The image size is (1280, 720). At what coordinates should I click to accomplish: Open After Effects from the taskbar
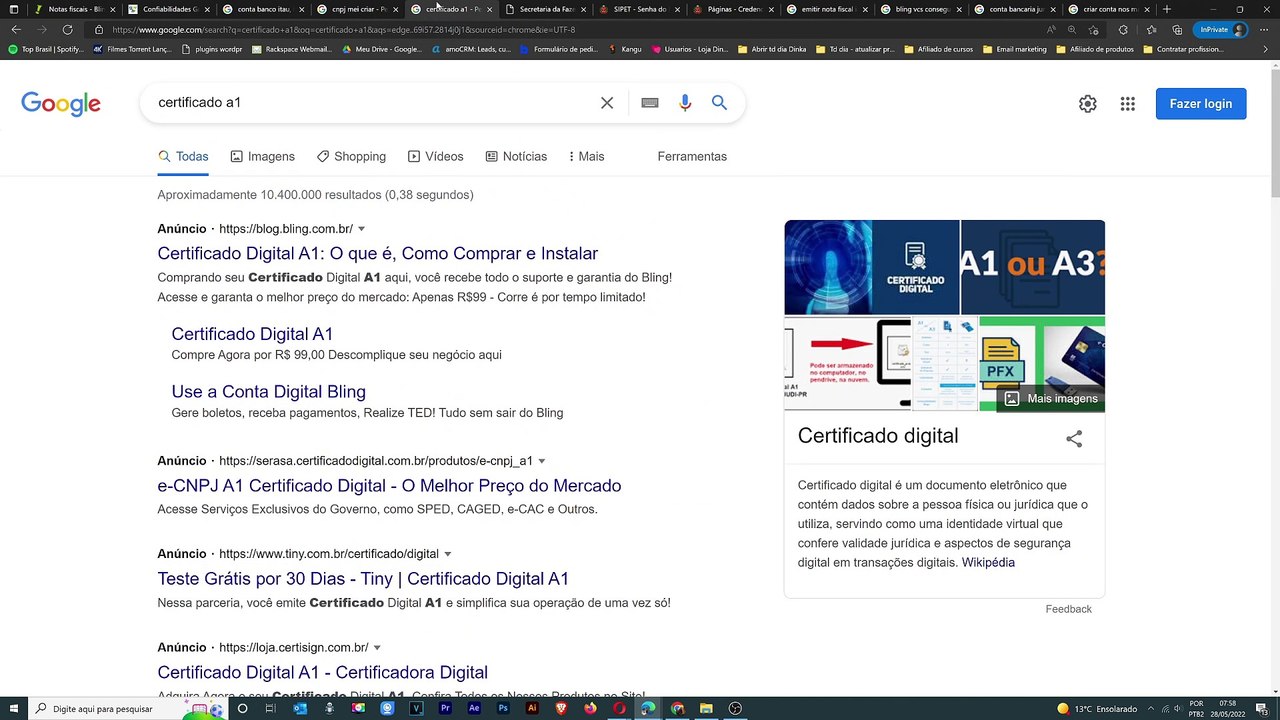click(x=474, y=709)
